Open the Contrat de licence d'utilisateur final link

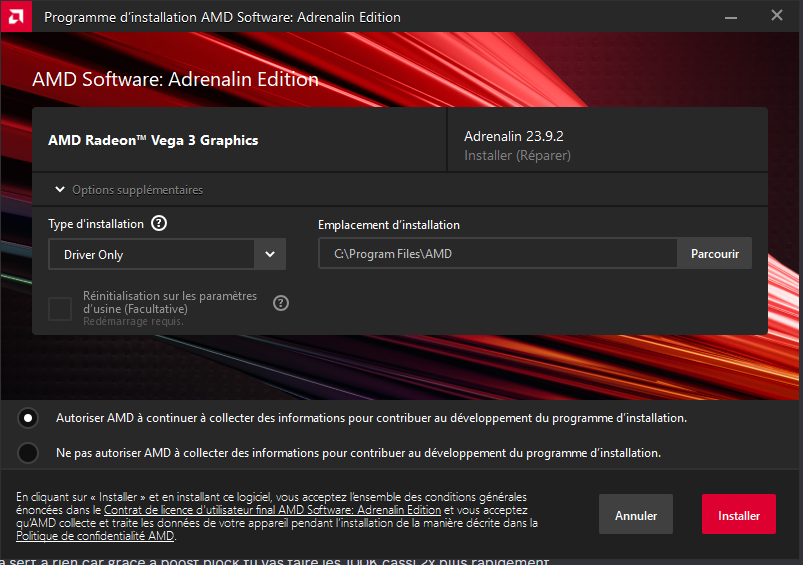point(272,510)
